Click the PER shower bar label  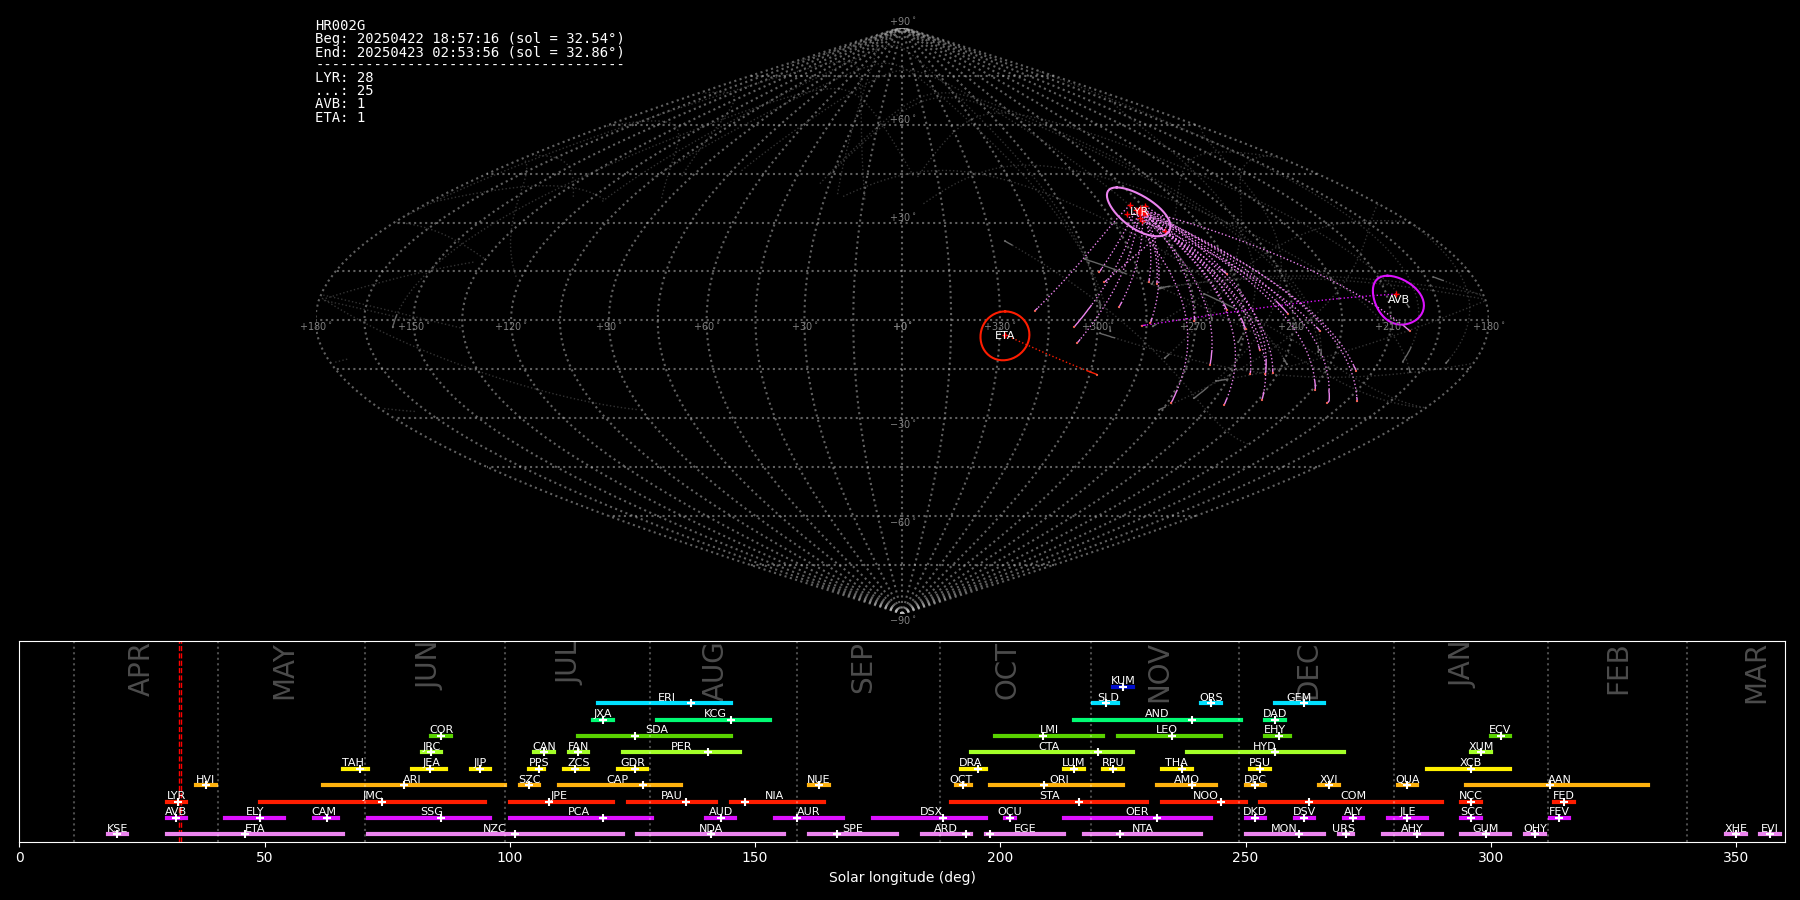point(681,747)
